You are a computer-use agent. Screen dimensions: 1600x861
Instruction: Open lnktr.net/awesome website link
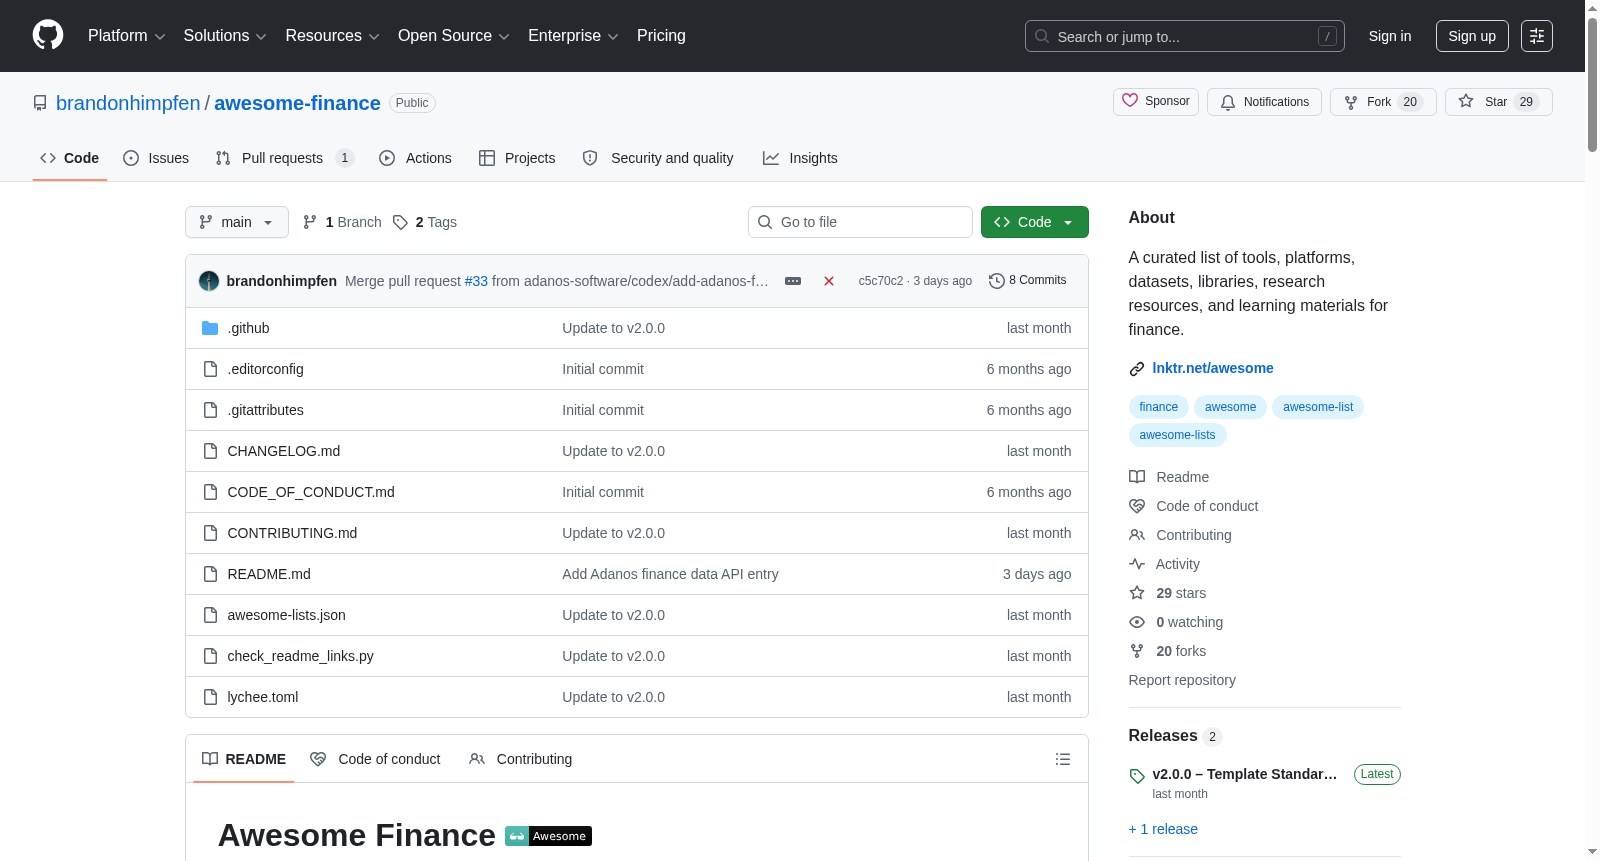pyautogui.click(x=1212, y=368)
